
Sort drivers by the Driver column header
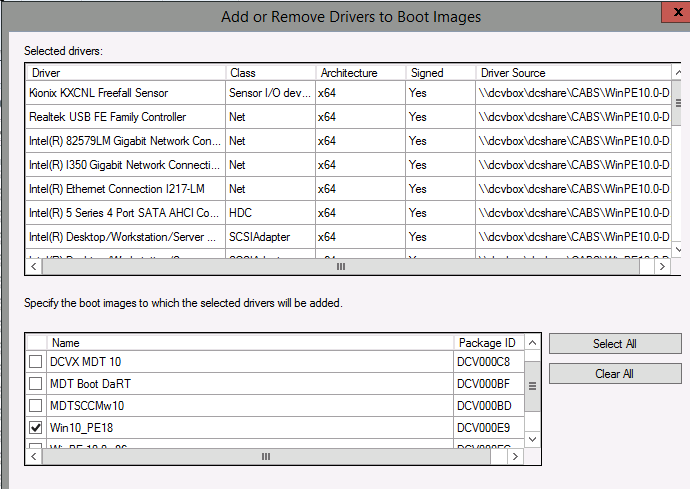click(x=126, y=73)
